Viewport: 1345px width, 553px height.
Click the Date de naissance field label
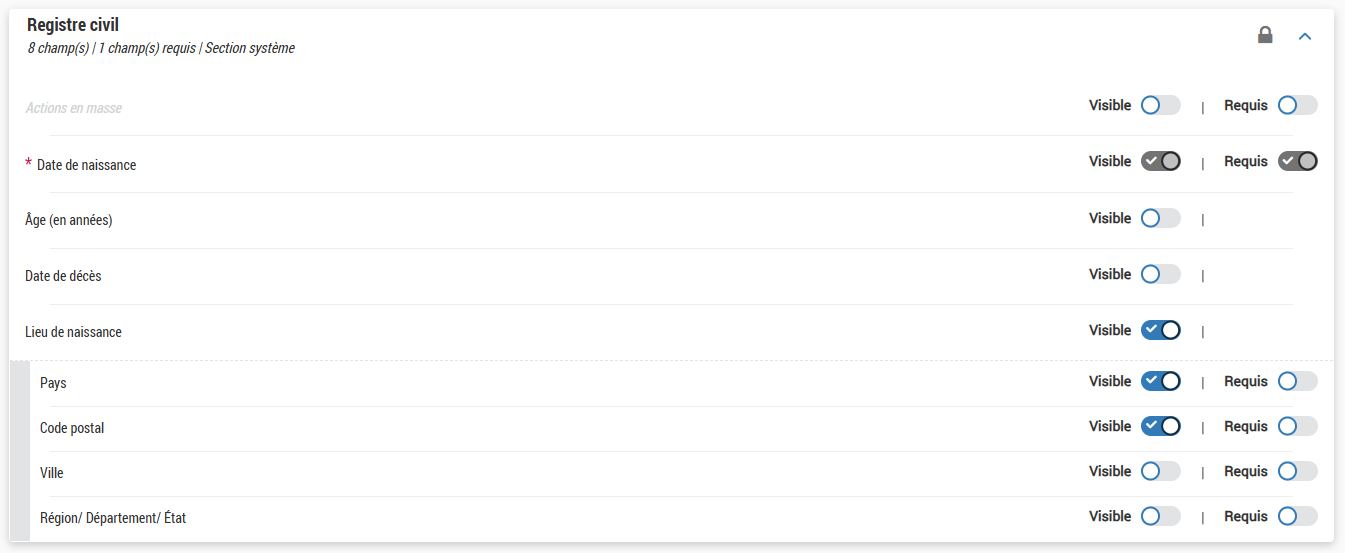[x=86, y=165]
